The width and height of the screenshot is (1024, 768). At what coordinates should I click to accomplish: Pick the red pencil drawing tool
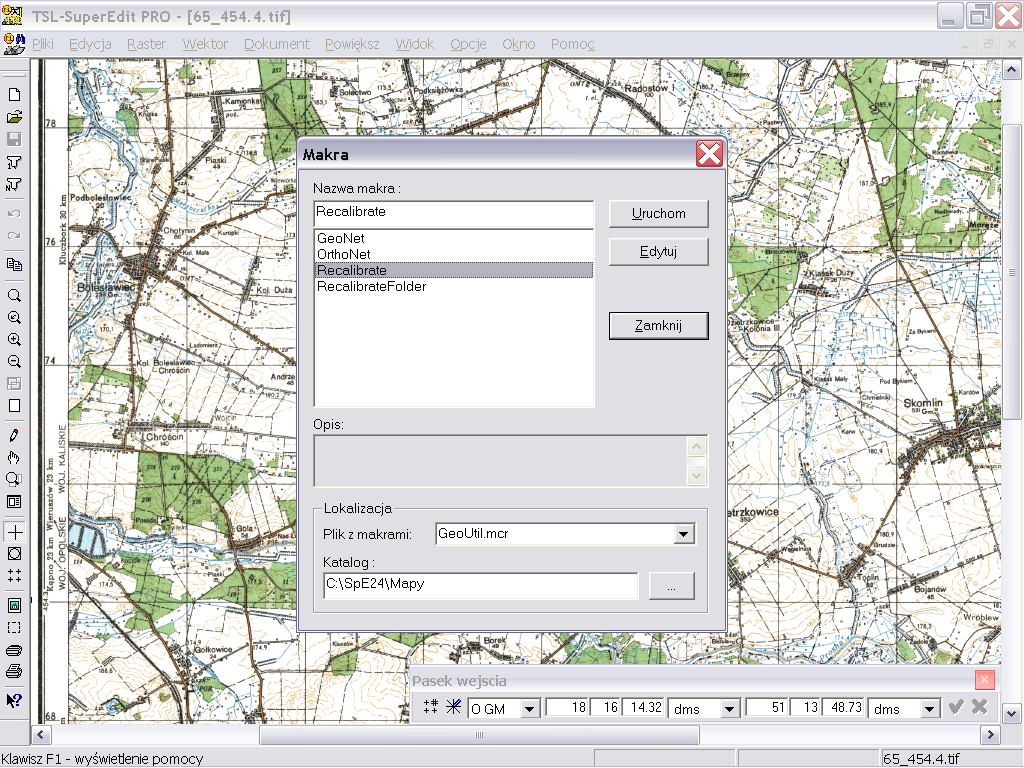coord(14,436)
